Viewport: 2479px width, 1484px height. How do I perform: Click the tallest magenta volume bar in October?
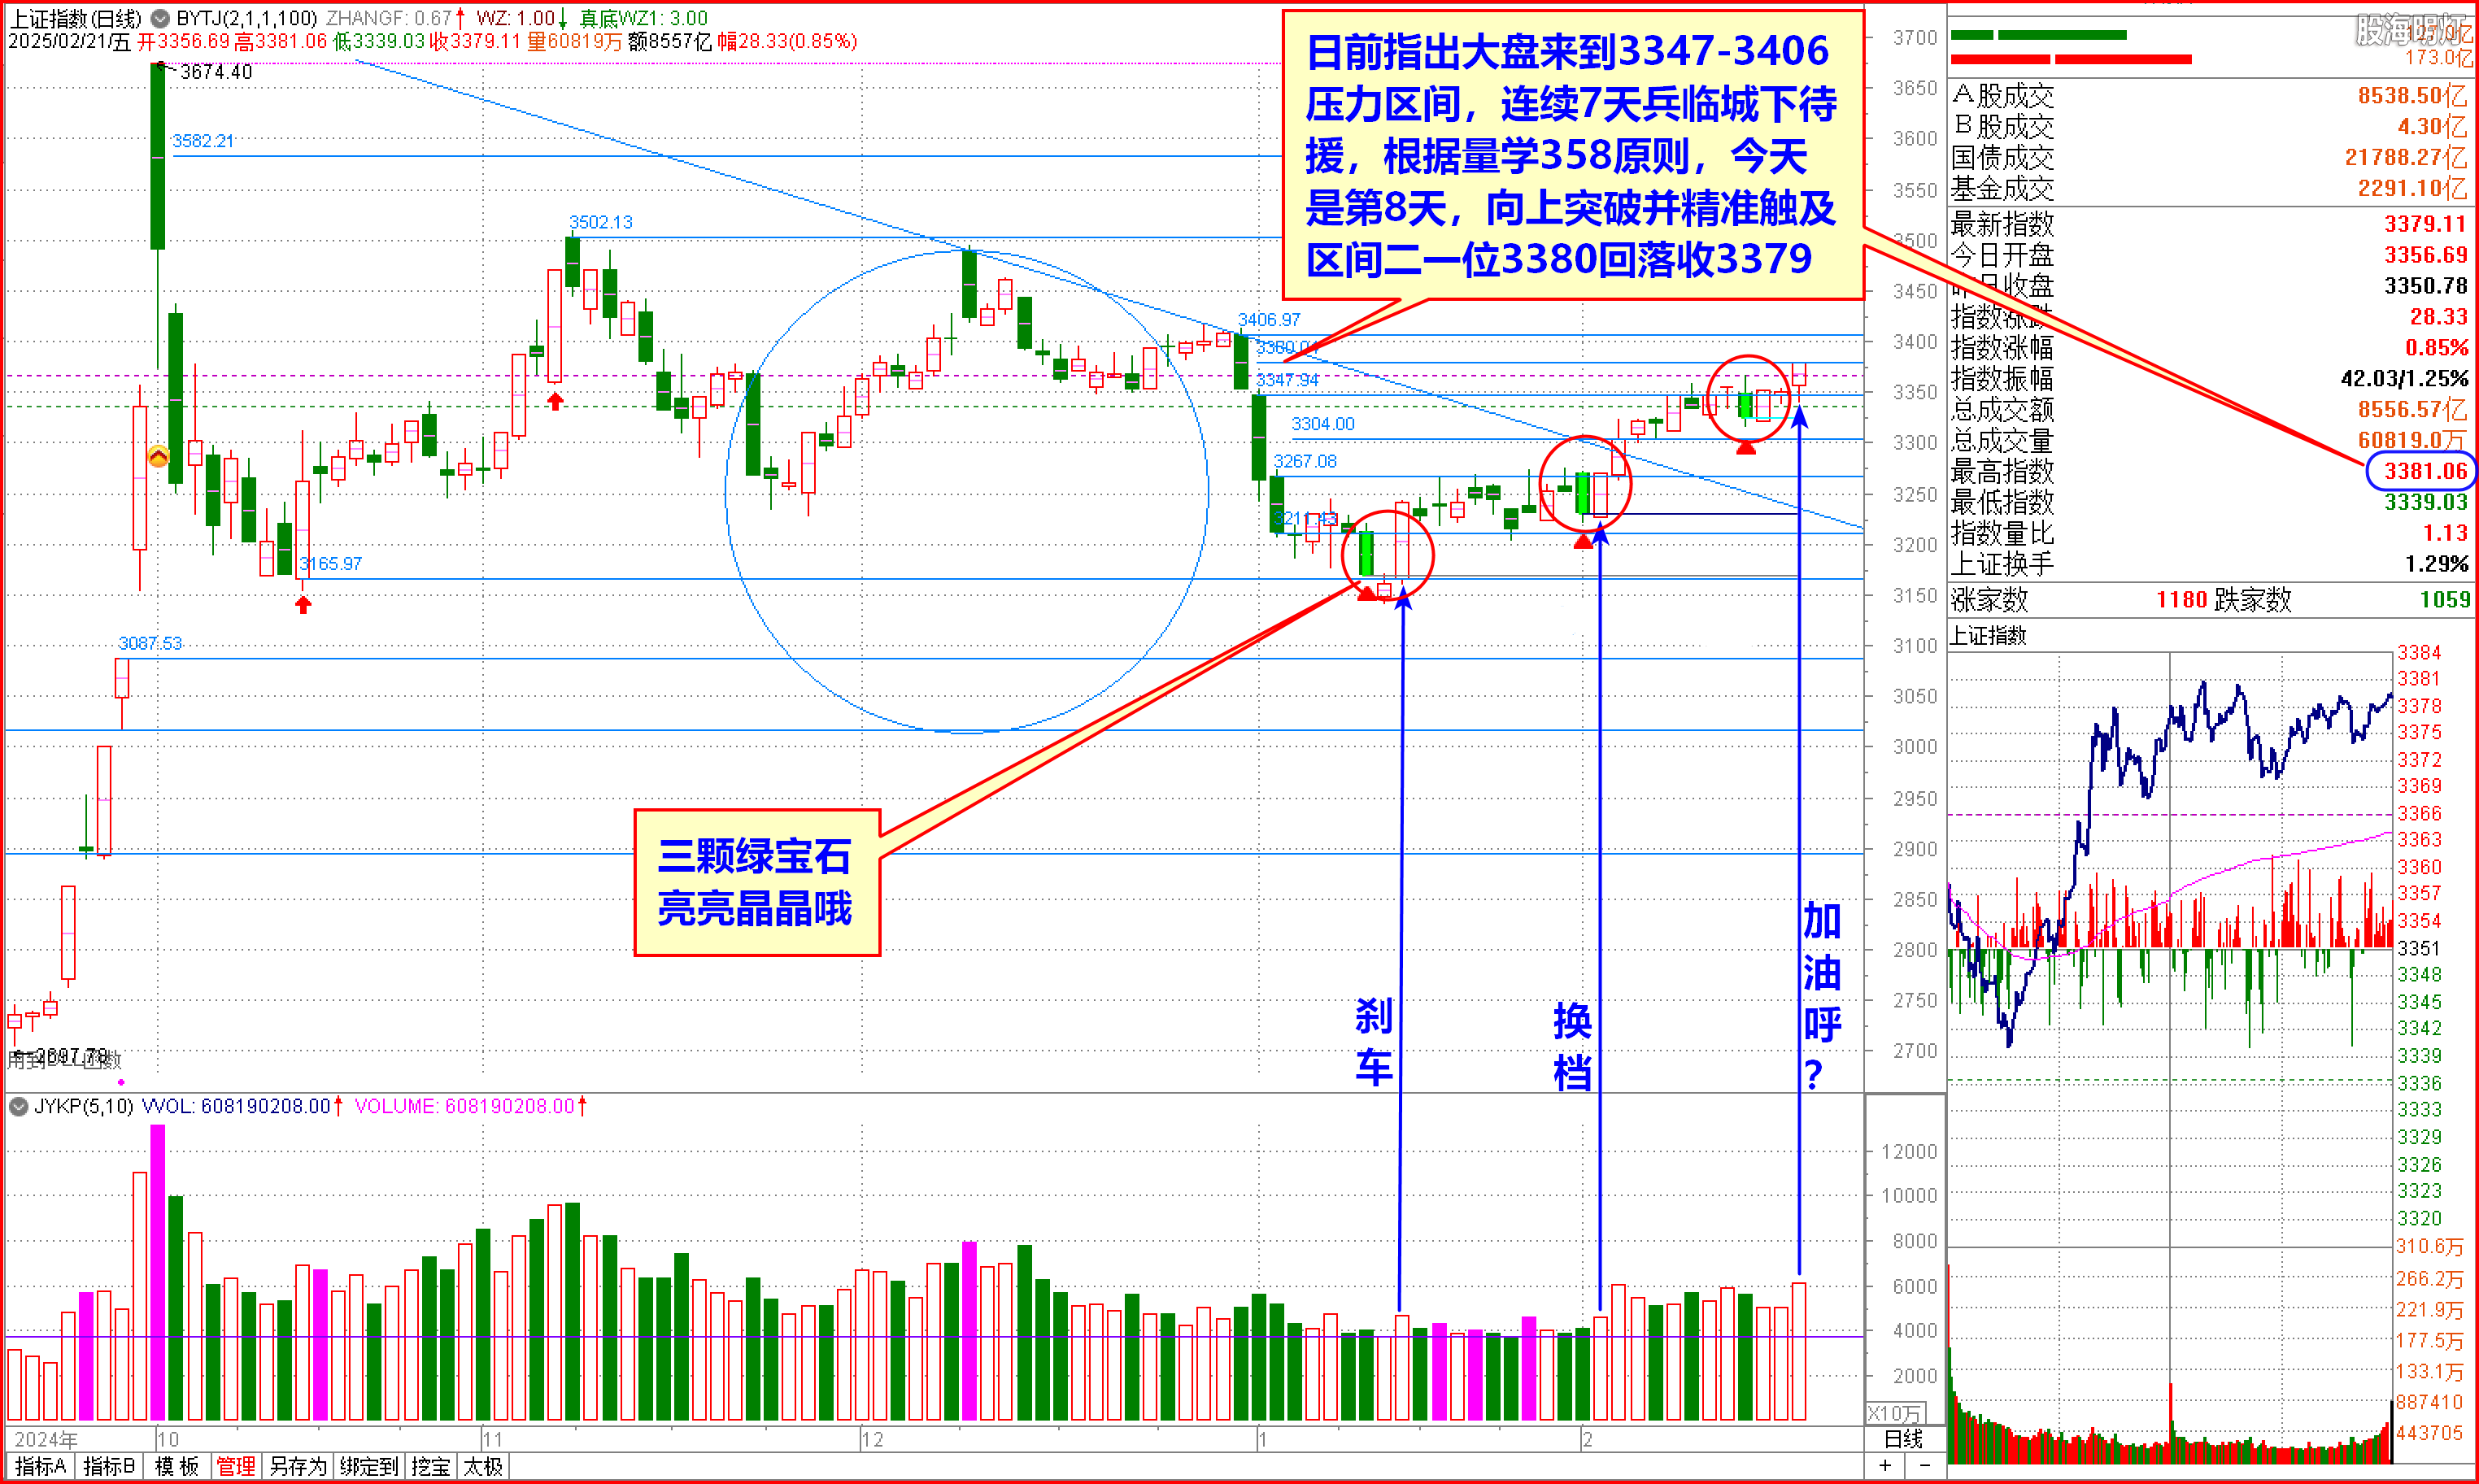click(158, 1272)
